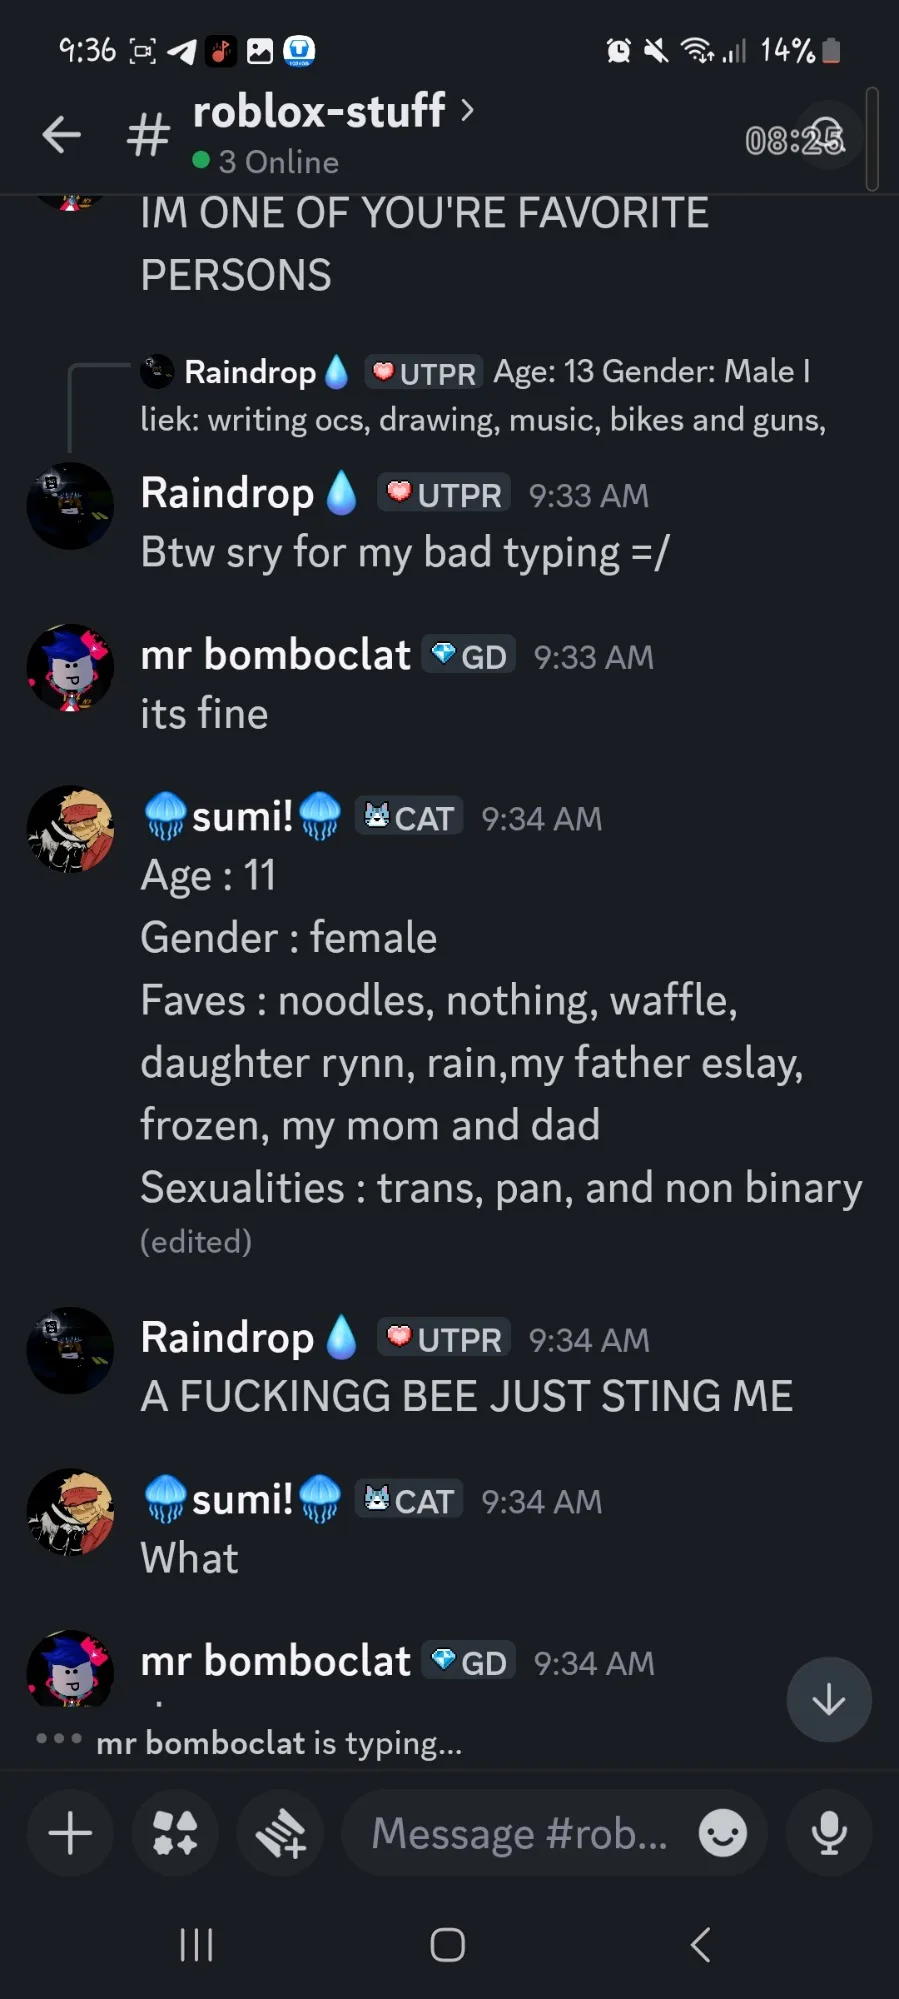Jump to latest messages arrow
The image size is (899, 1999).
click(x=828, y=1699)
